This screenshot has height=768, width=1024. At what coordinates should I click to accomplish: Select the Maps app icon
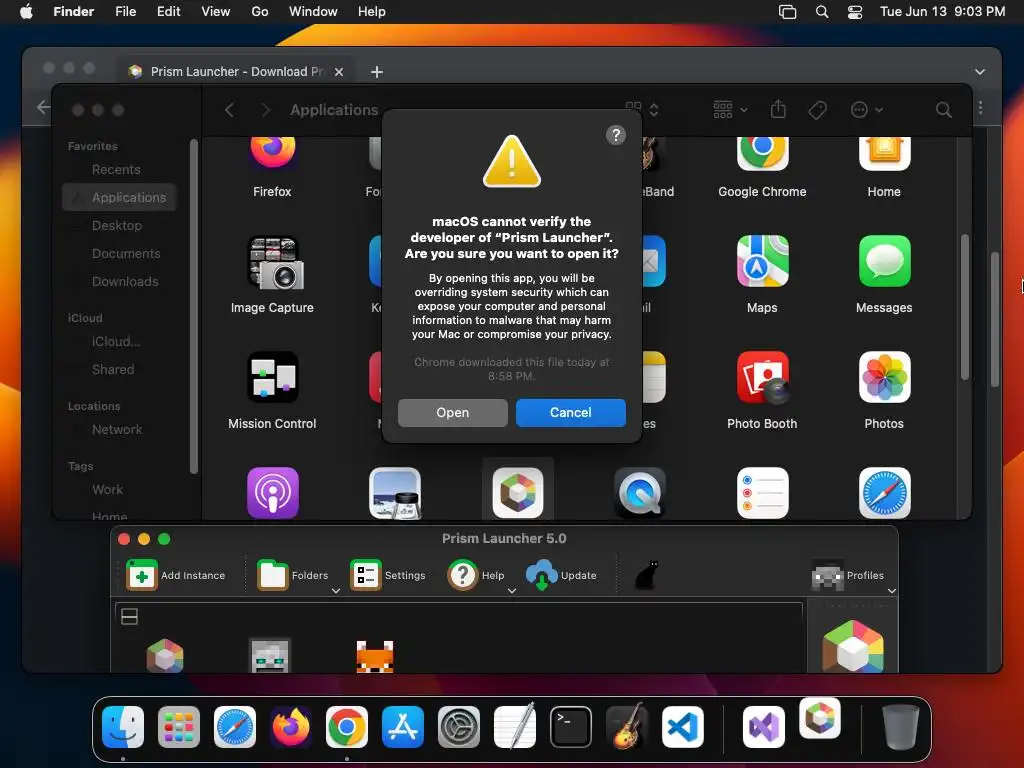tap(762, 261)
